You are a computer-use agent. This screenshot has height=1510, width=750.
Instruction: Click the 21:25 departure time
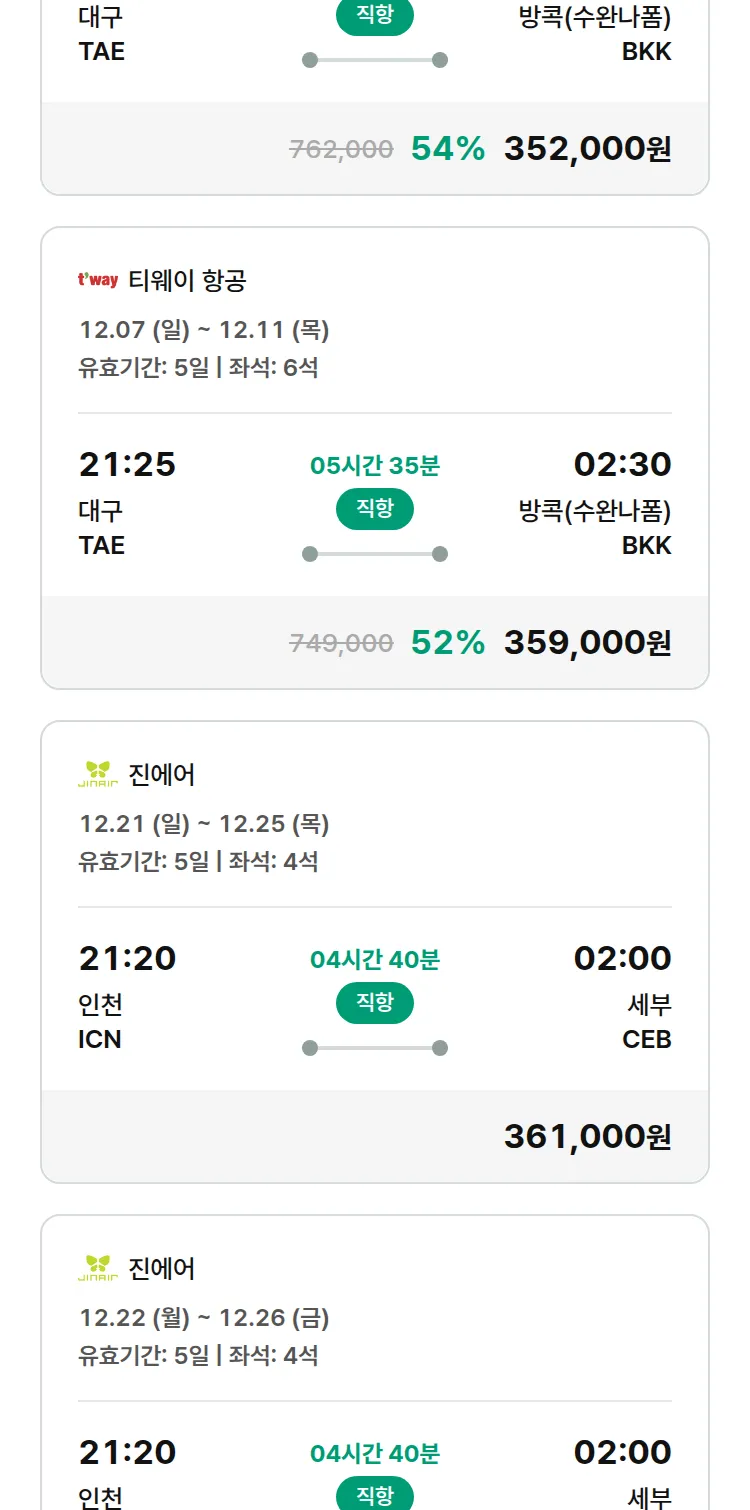point(127,464)
